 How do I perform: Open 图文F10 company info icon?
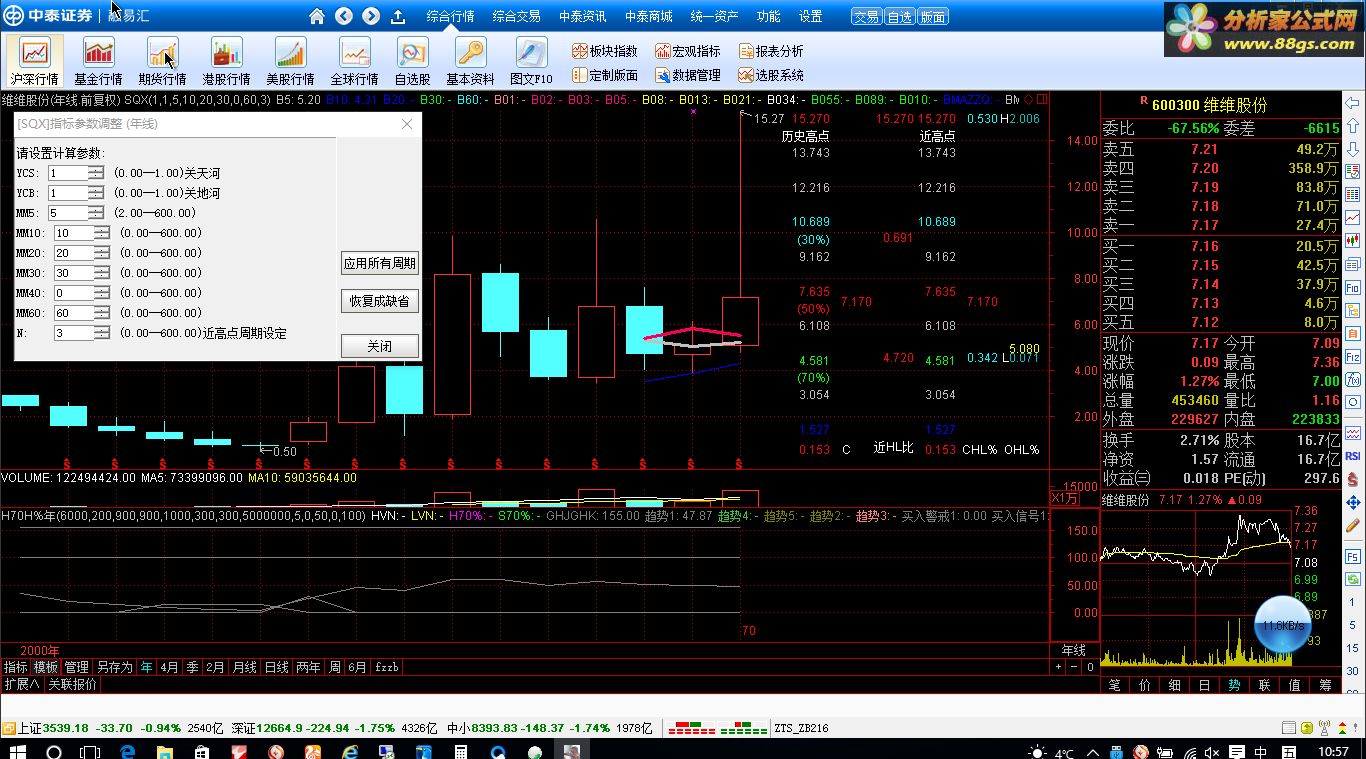click(531, 60)
